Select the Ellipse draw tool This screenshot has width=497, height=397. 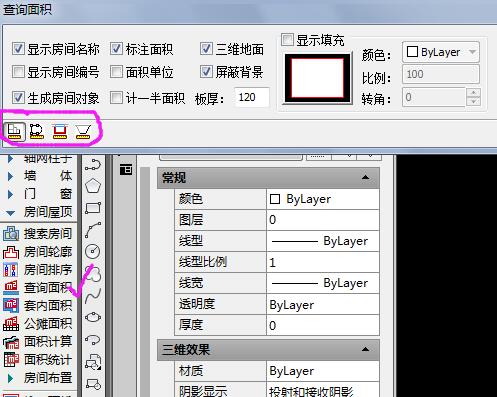coord(93,317)
